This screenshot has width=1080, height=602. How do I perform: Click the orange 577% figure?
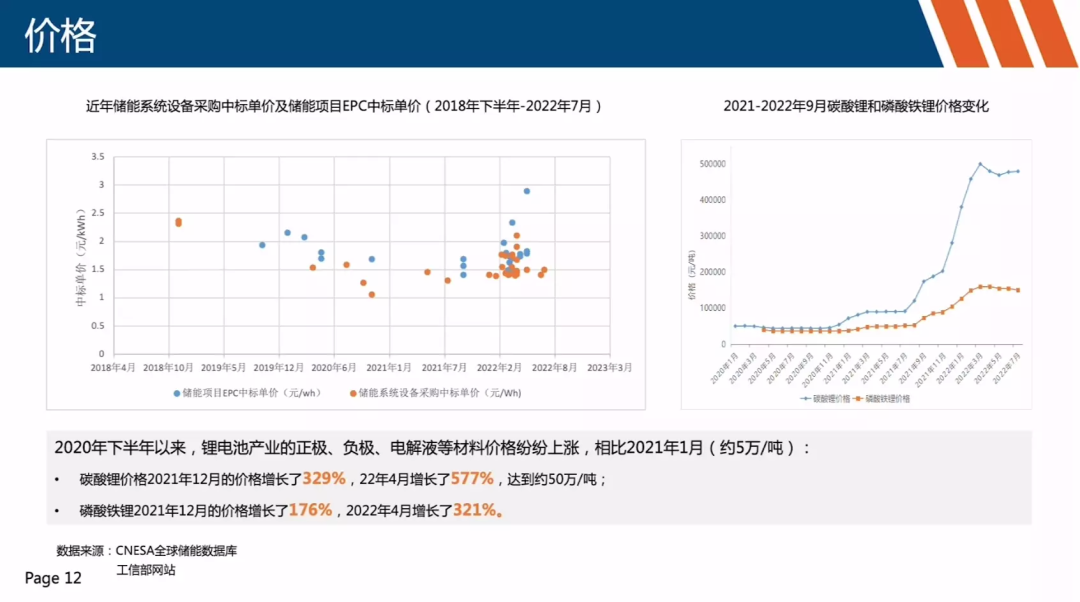point(472,478)
